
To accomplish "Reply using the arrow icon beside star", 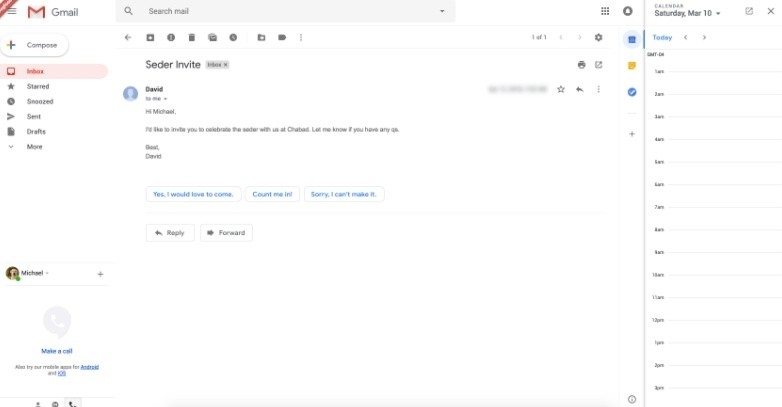I will point(579,89).
